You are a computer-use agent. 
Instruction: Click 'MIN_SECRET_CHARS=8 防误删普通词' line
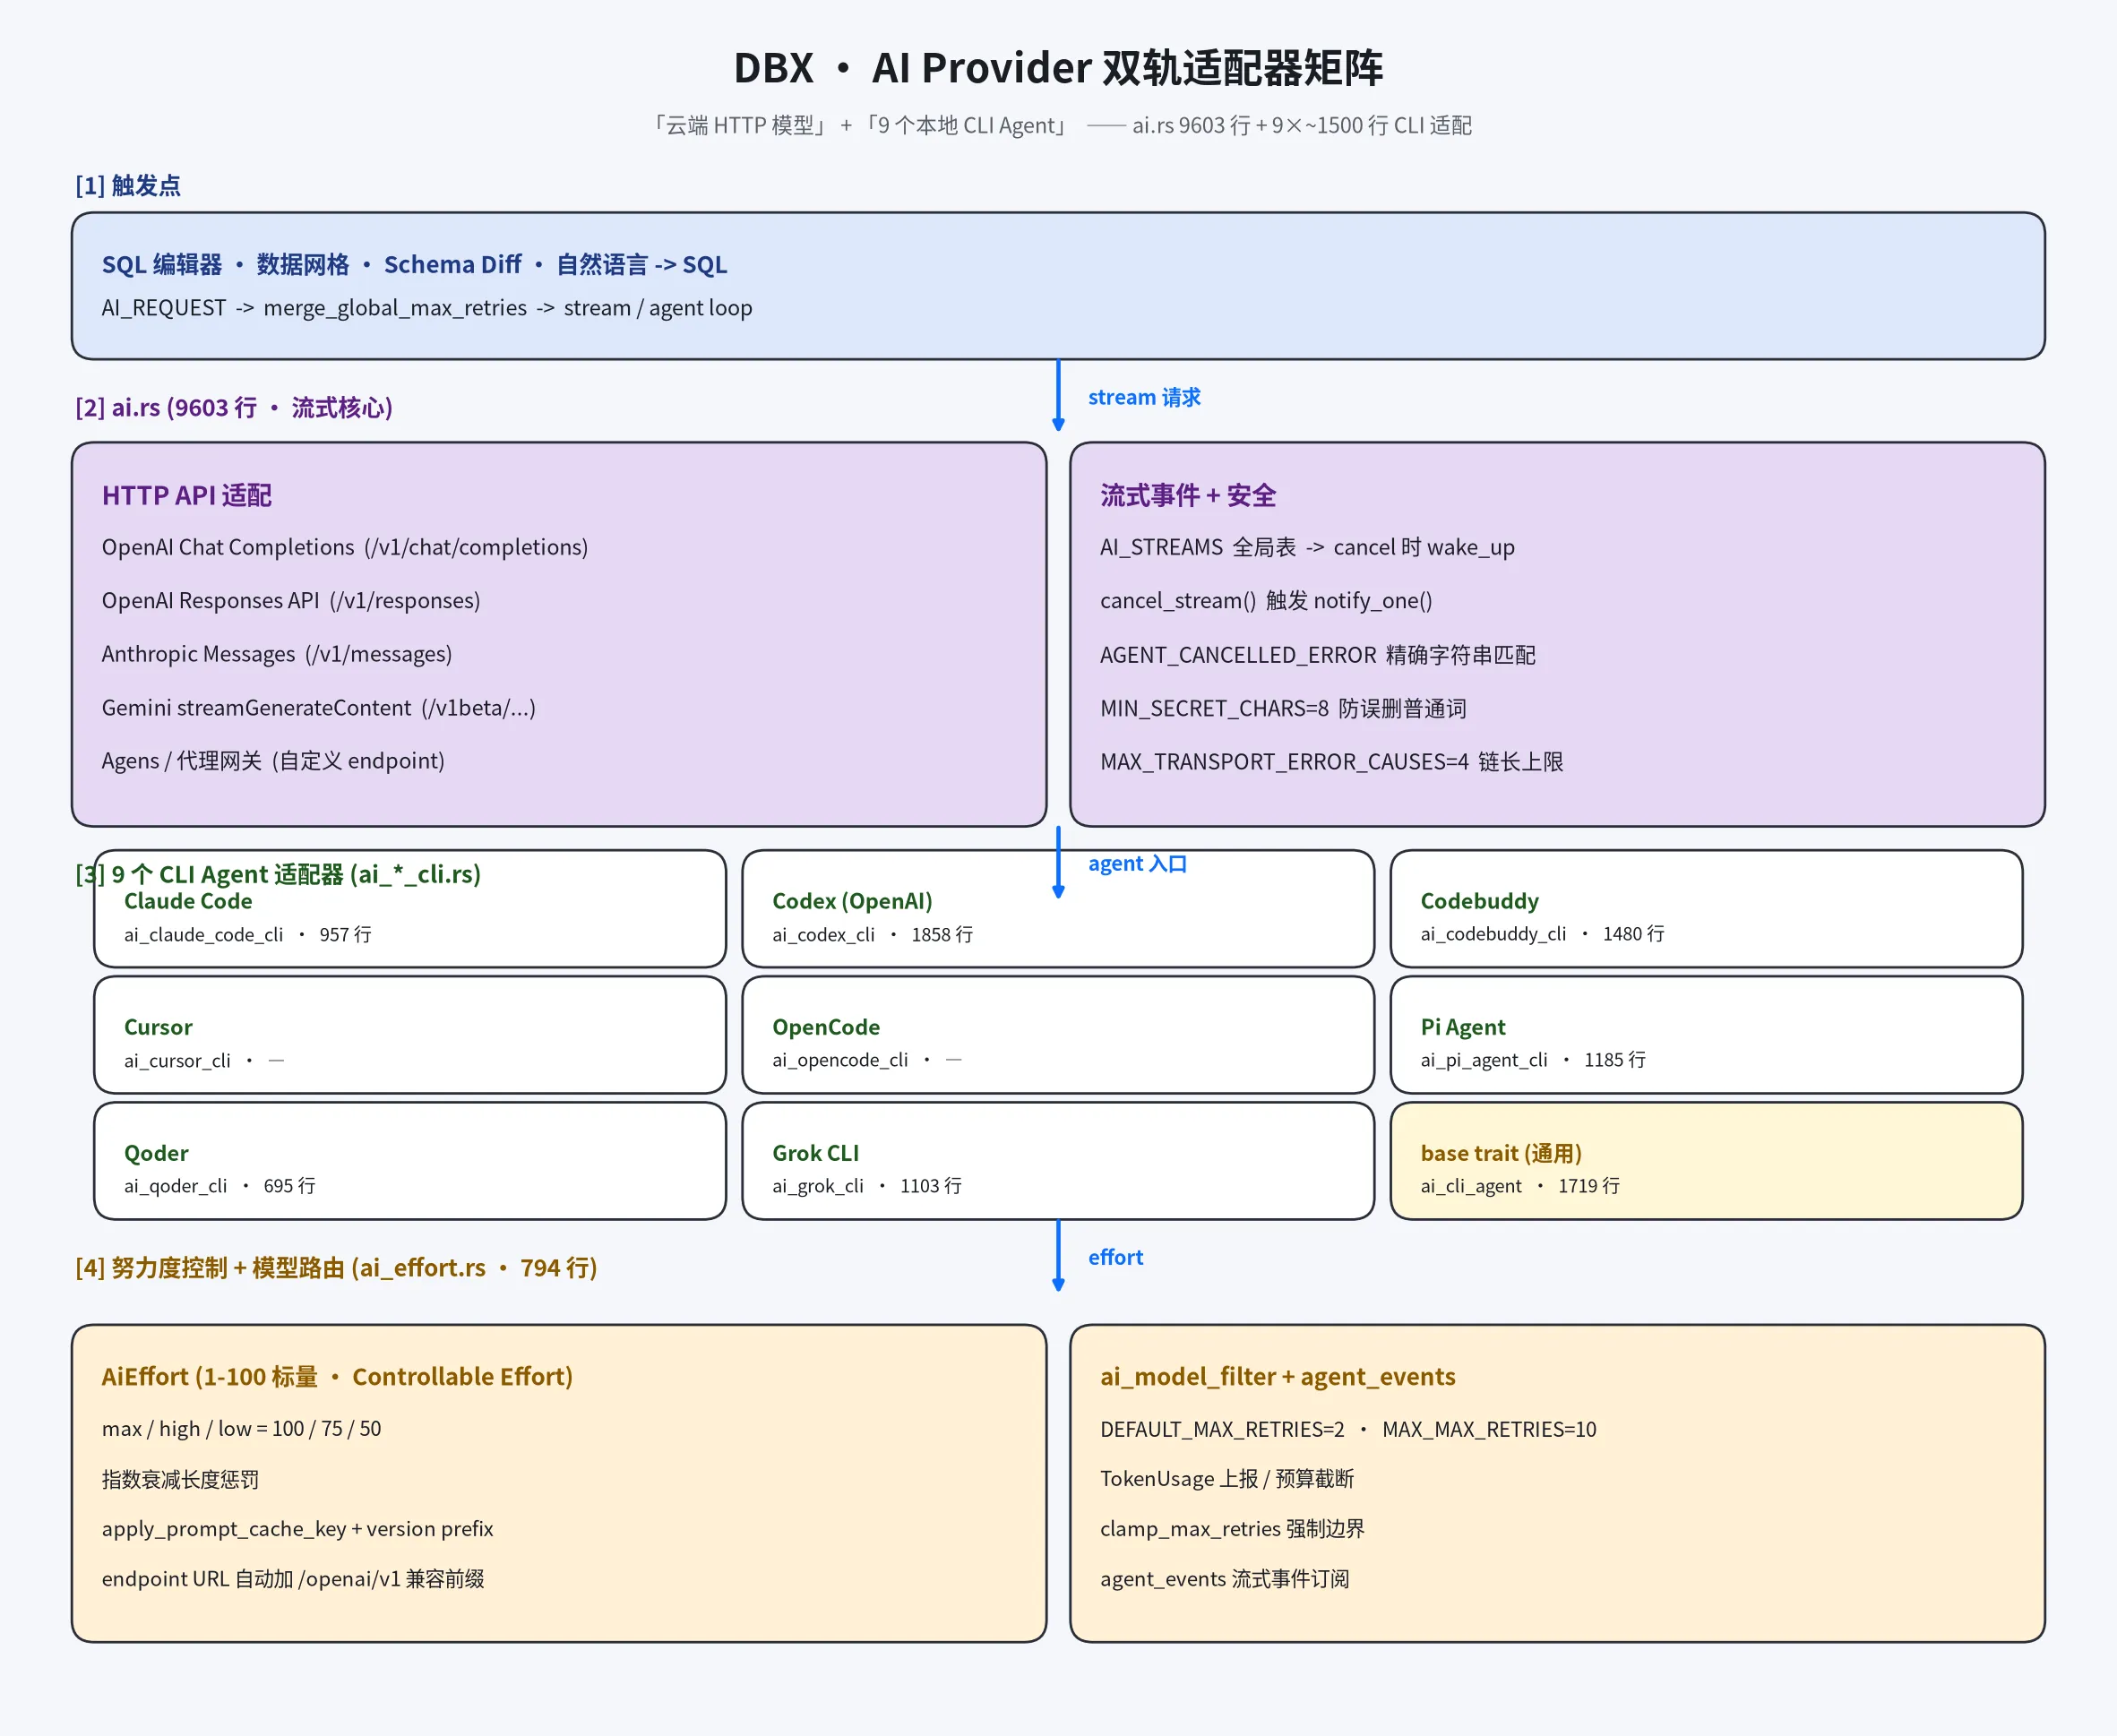pos(1283,709)
